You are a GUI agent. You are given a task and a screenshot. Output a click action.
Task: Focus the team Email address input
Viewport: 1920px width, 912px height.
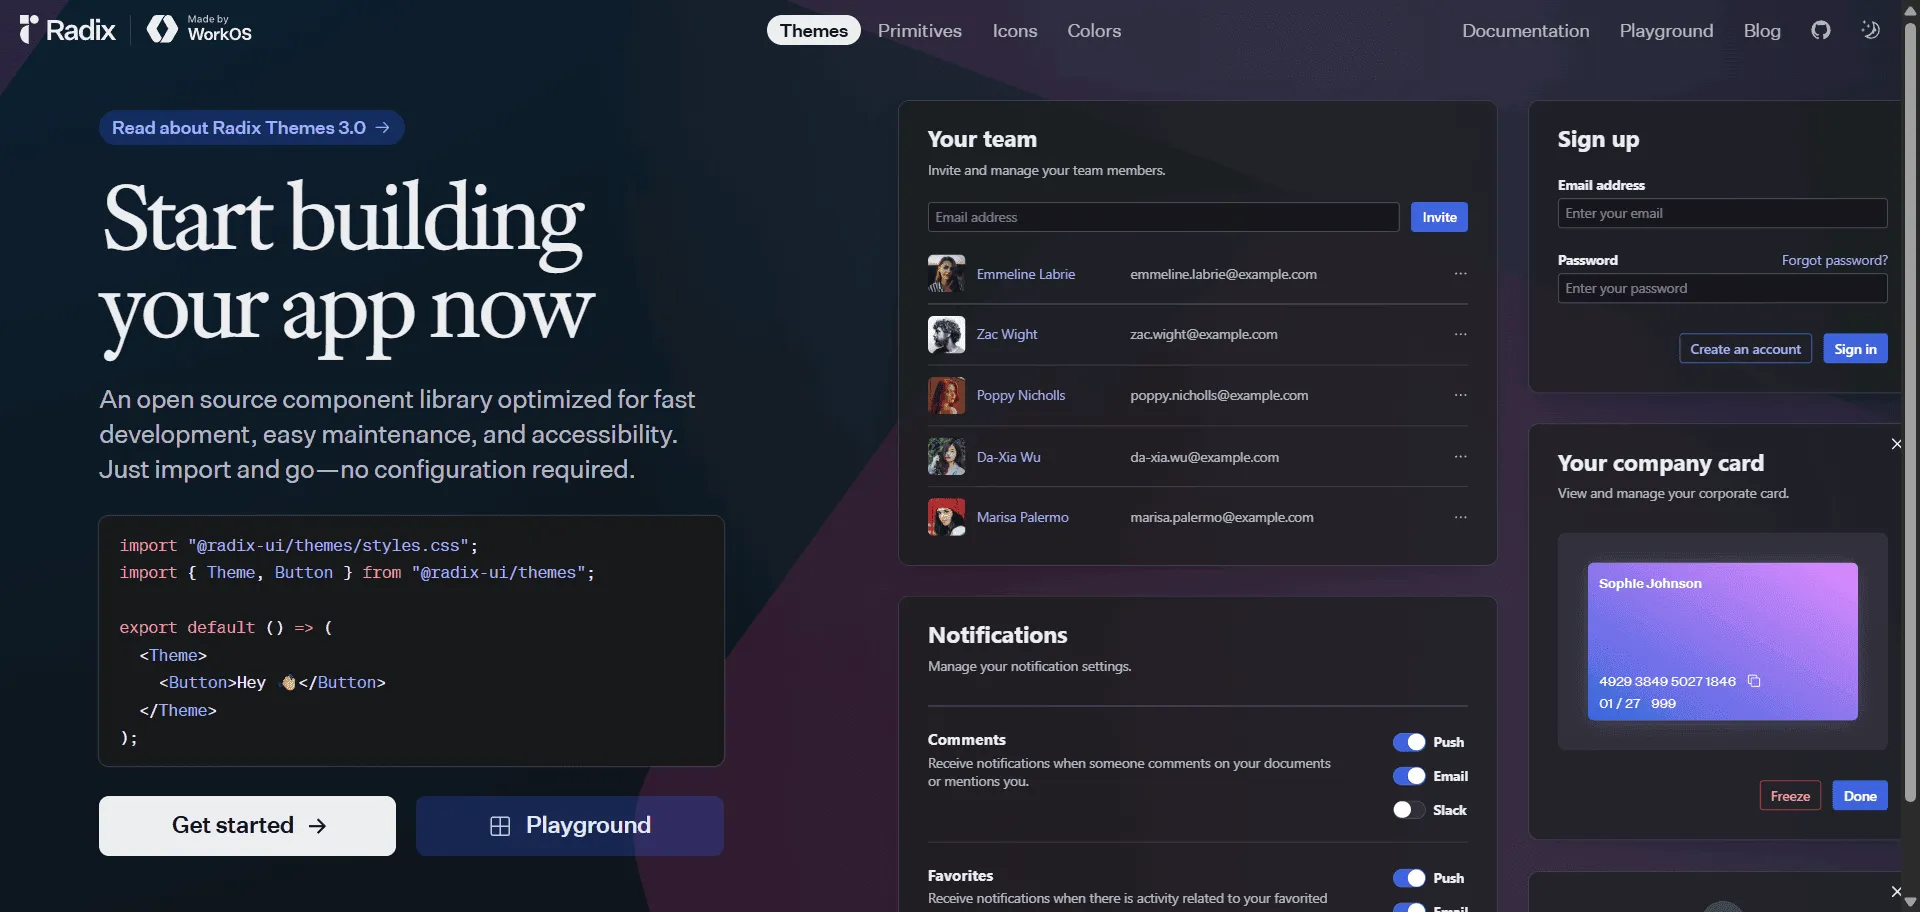(x=1162, y=217)
